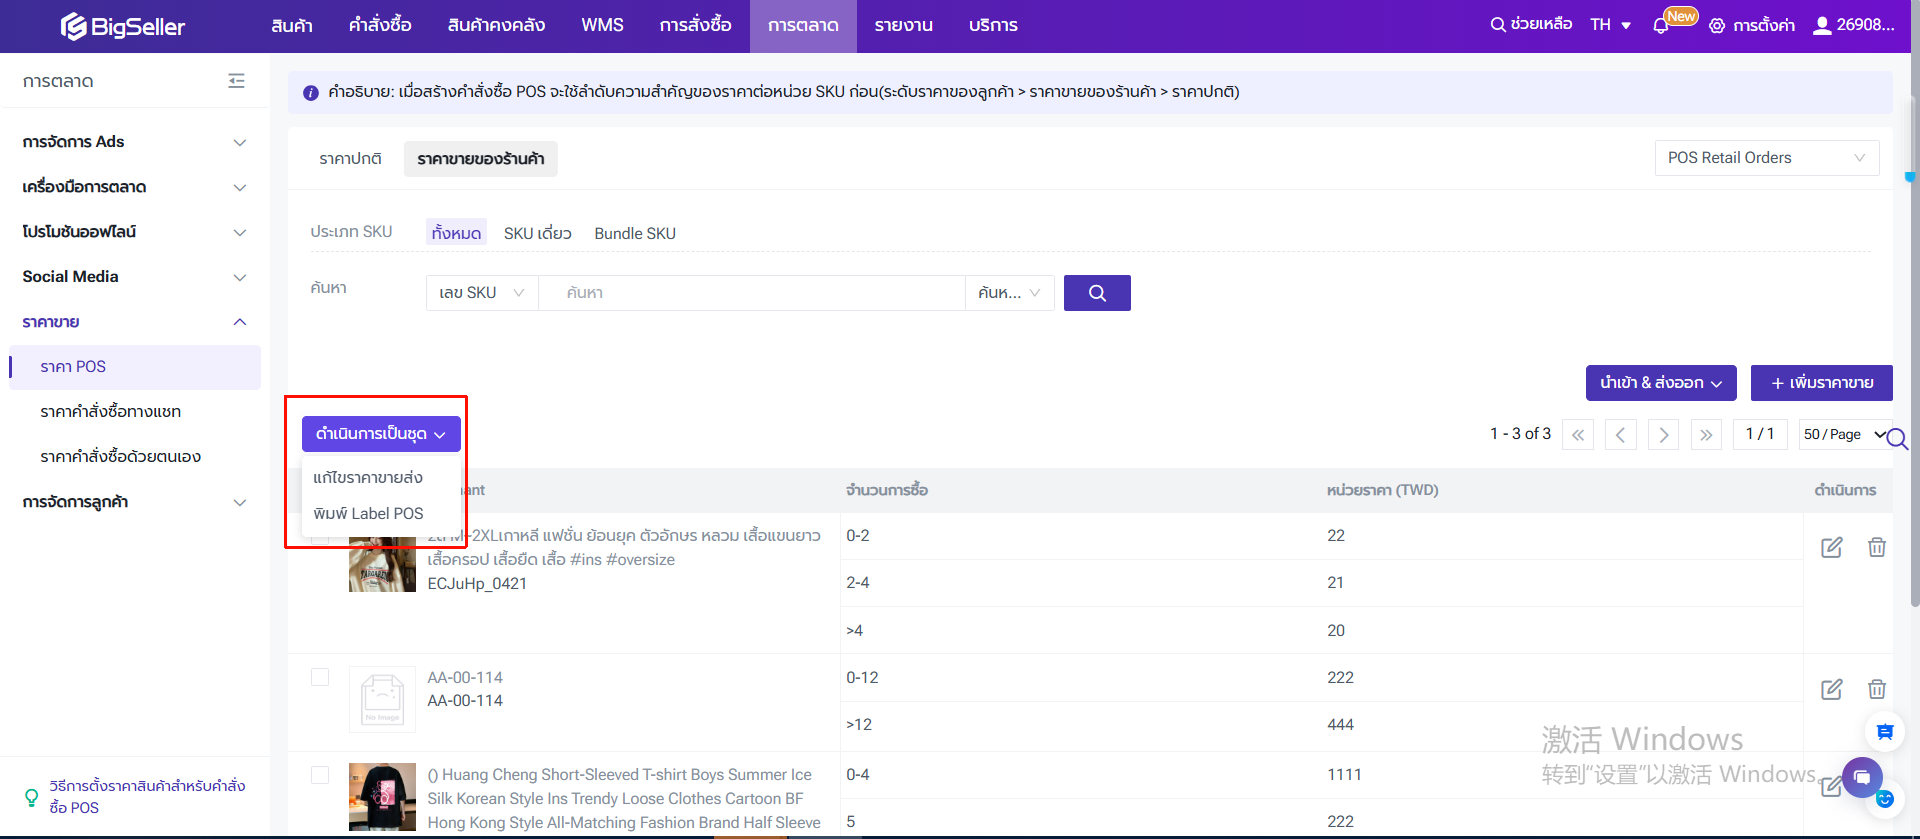Jump to first page arrow
The image size is (1920, 839).
pyautogui.click(x=1577, y=435)
